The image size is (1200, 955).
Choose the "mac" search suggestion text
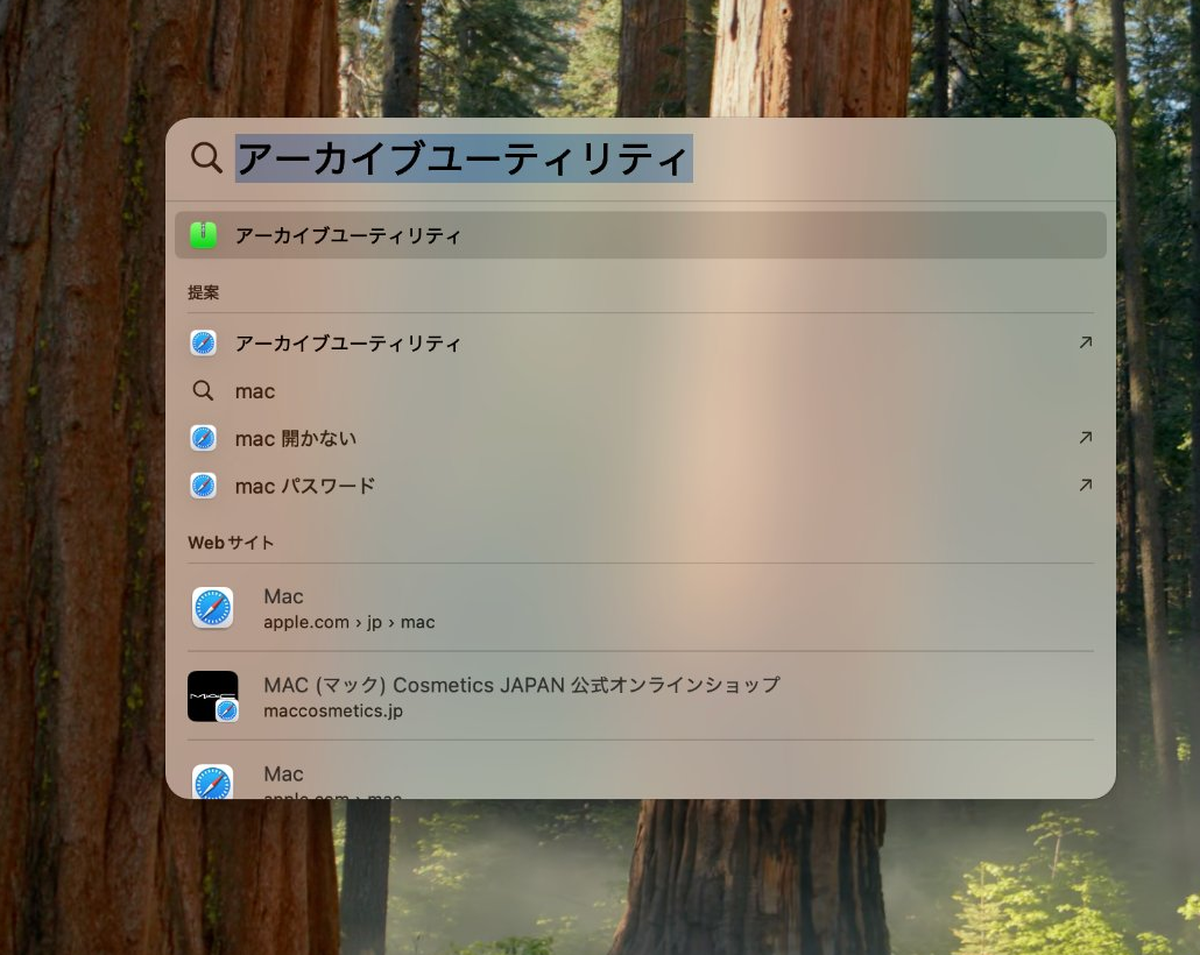[x=255, y=392]
